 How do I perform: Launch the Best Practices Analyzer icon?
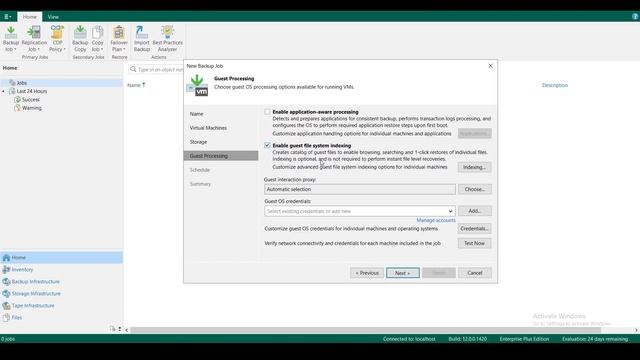pyautogui.click(x=167, y=33)
